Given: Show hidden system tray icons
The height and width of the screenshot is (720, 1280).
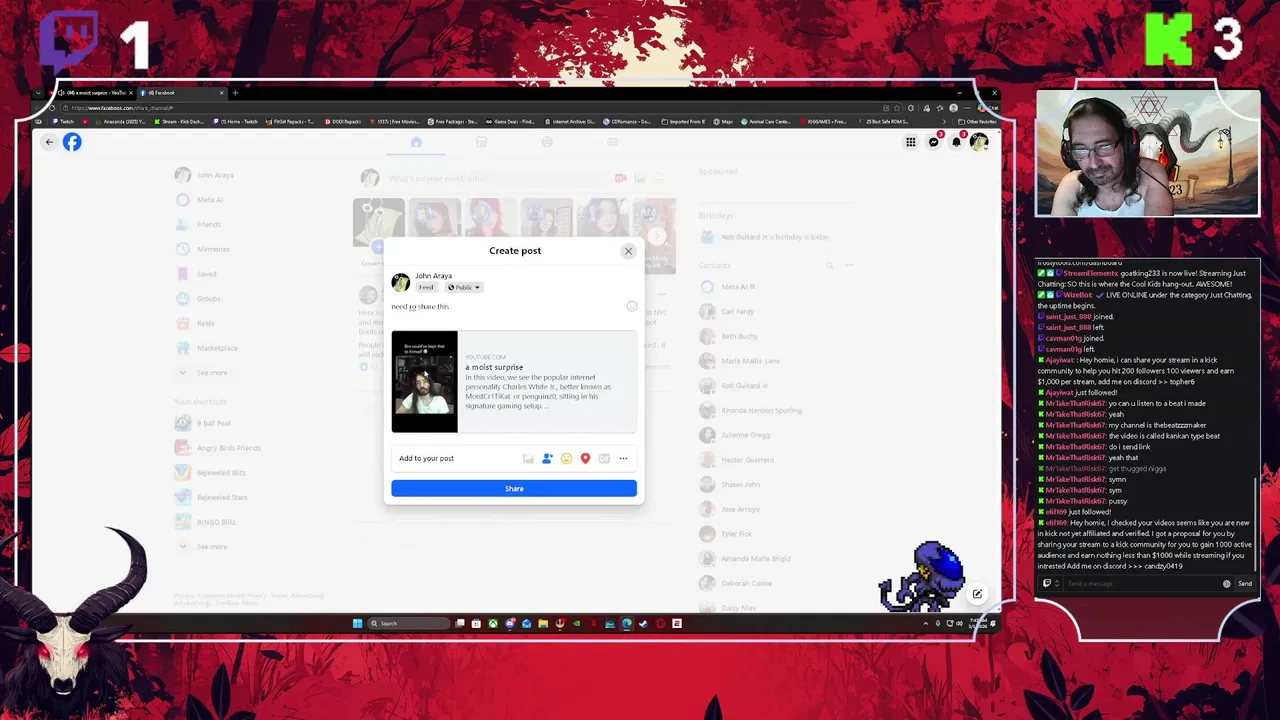Looking at the screenshot, I should point(926,623).
